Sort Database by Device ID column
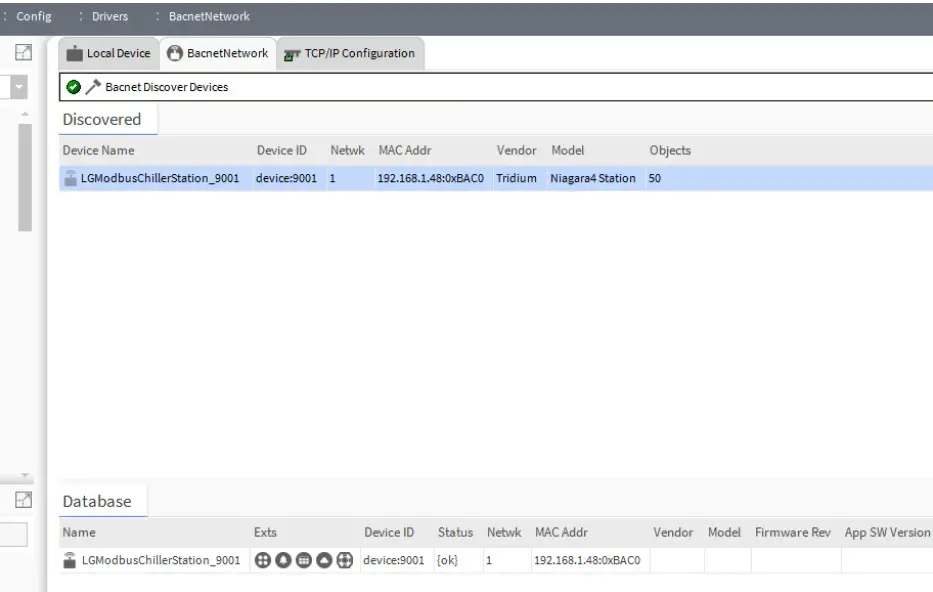Viewport: 933px width, 592px height. pos(389,533)
